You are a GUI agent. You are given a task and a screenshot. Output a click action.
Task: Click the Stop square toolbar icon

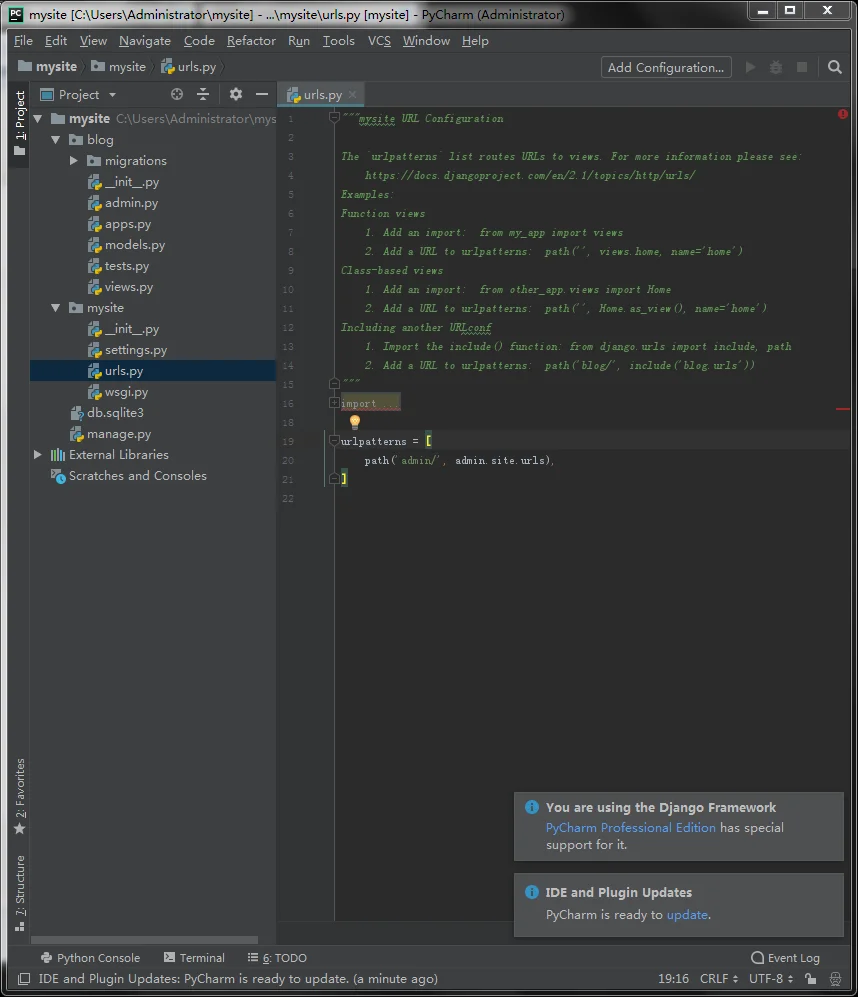pos(802,67)
